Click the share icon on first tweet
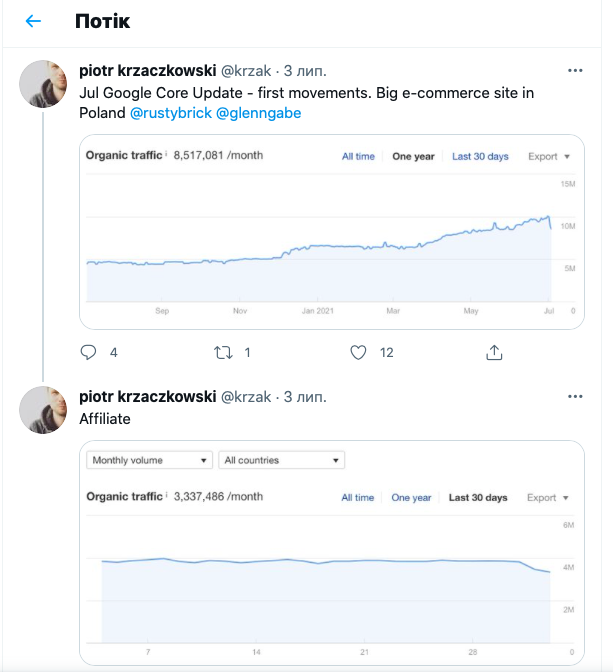The width and height of the screenshot is (613, 672). 494,352
